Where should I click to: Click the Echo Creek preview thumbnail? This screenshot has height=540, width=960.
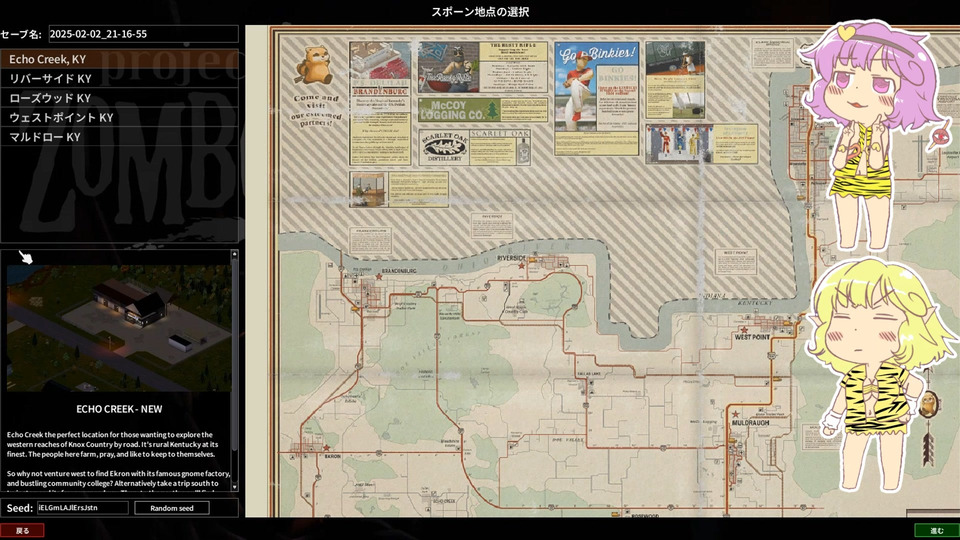tap(119, 328)
